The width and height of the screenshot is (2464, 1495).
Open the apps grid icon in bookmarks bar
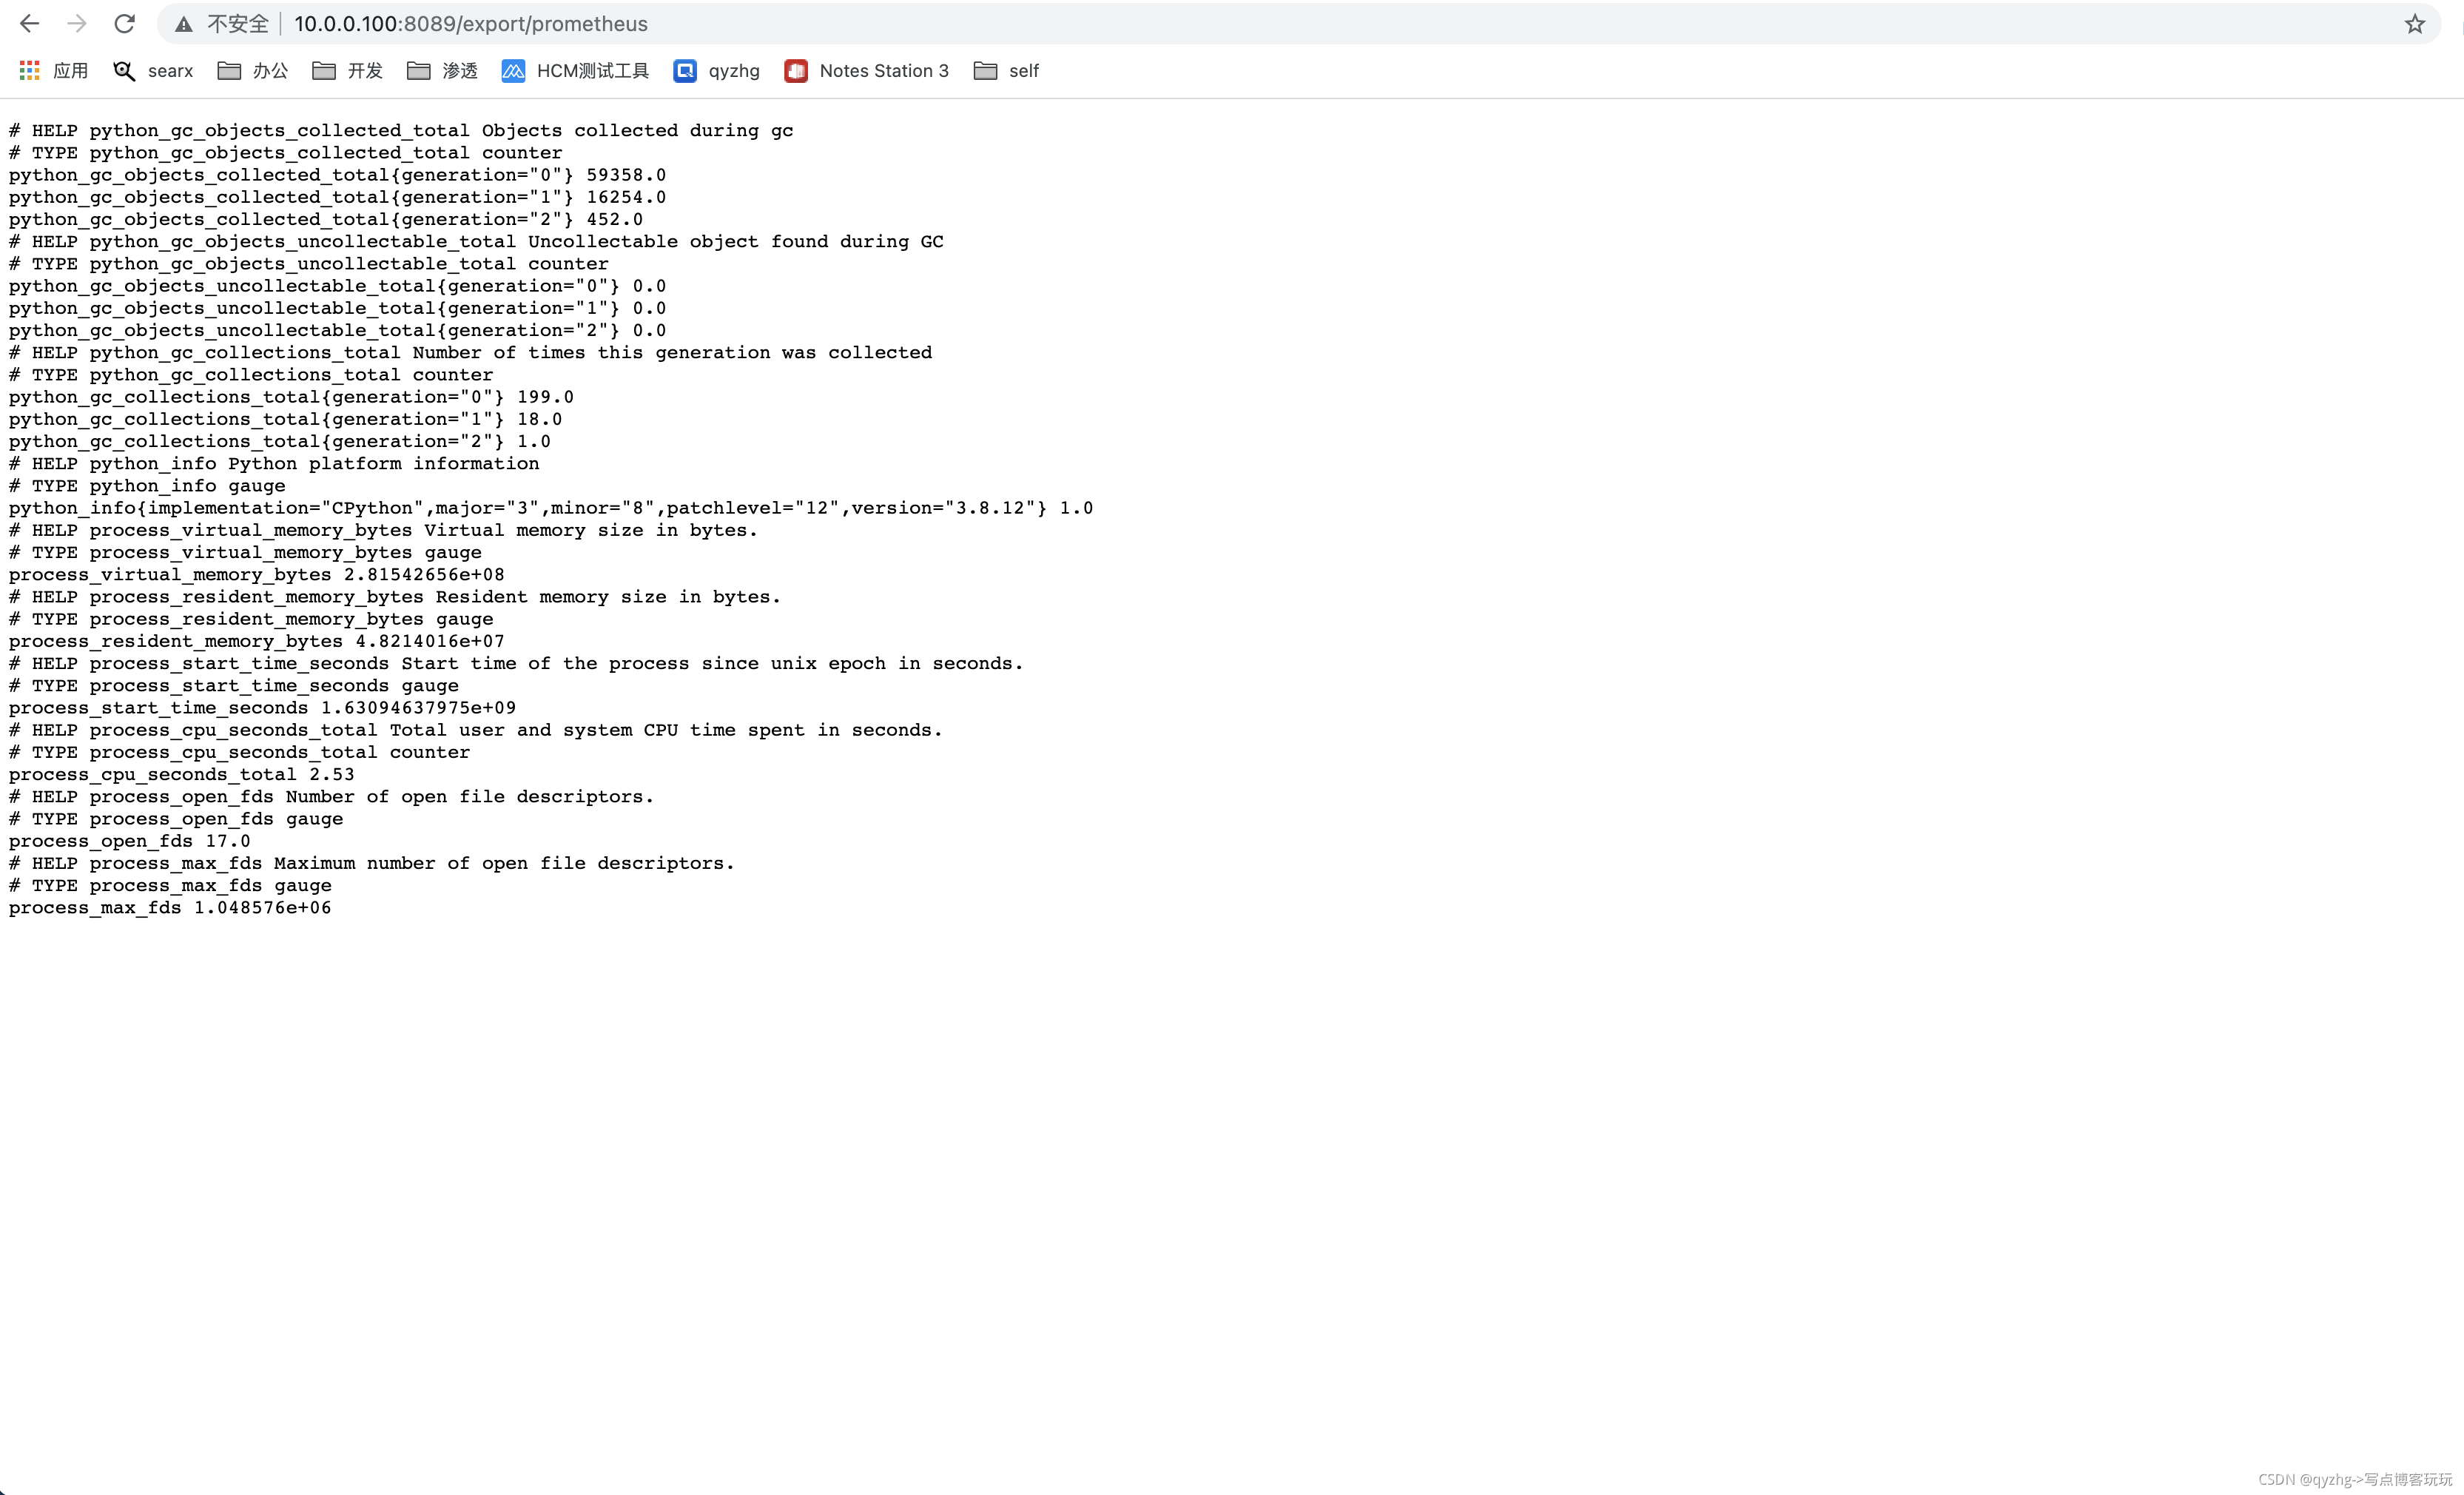coord(29,71)
